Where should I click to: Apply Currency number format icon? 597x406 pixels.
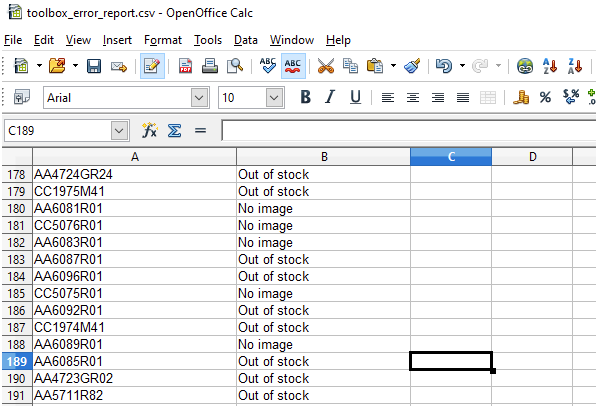520,97
